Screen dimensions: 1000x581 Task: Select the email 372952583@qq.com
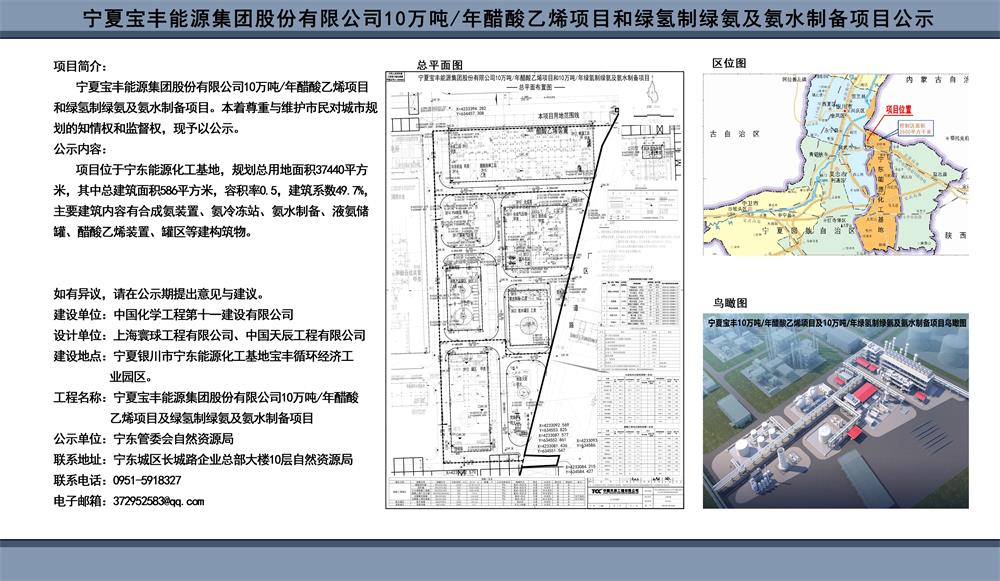(x=159, y=501)
